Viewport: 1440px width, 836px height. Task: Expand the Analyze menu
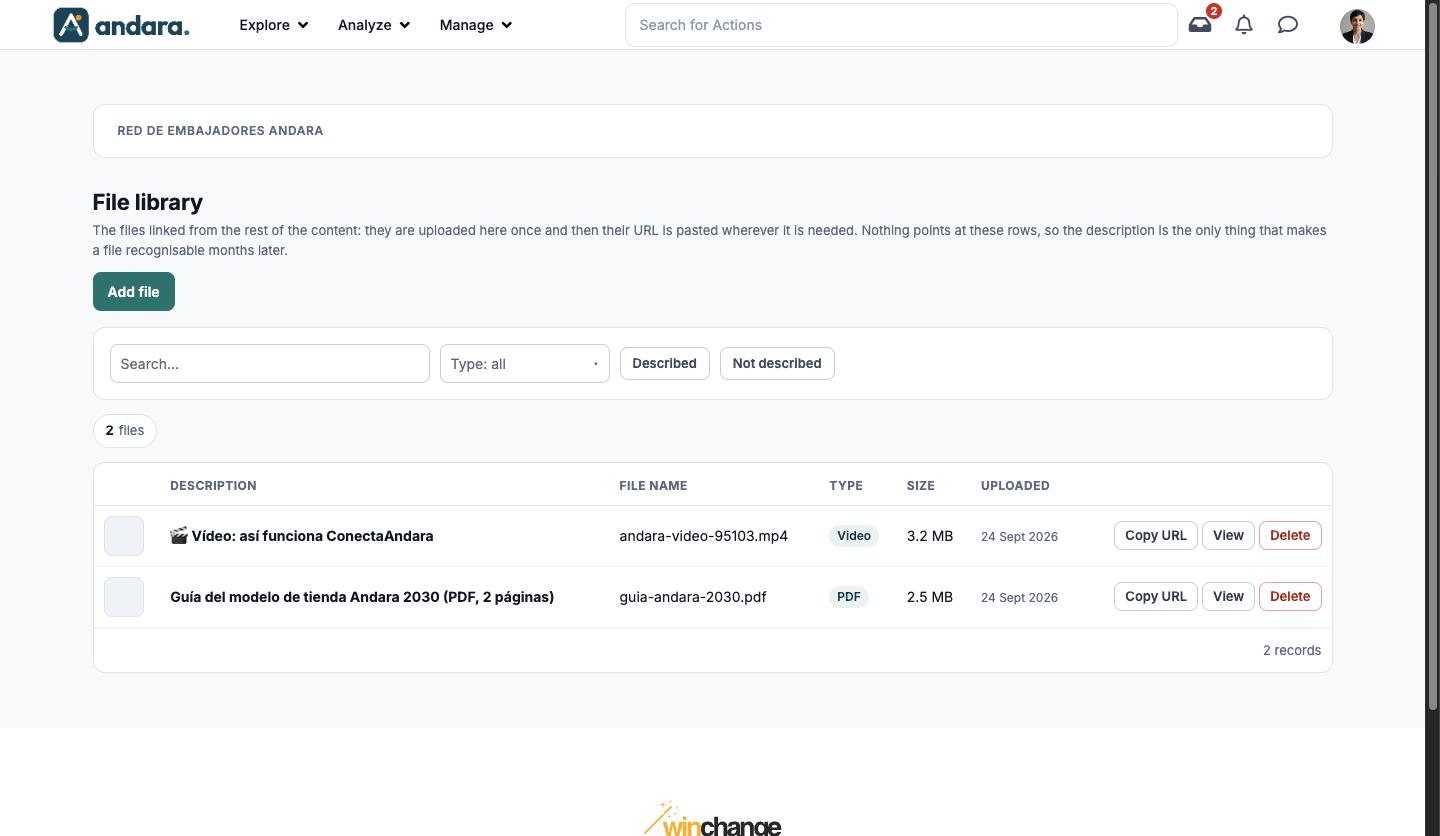[x=374, y=25]
